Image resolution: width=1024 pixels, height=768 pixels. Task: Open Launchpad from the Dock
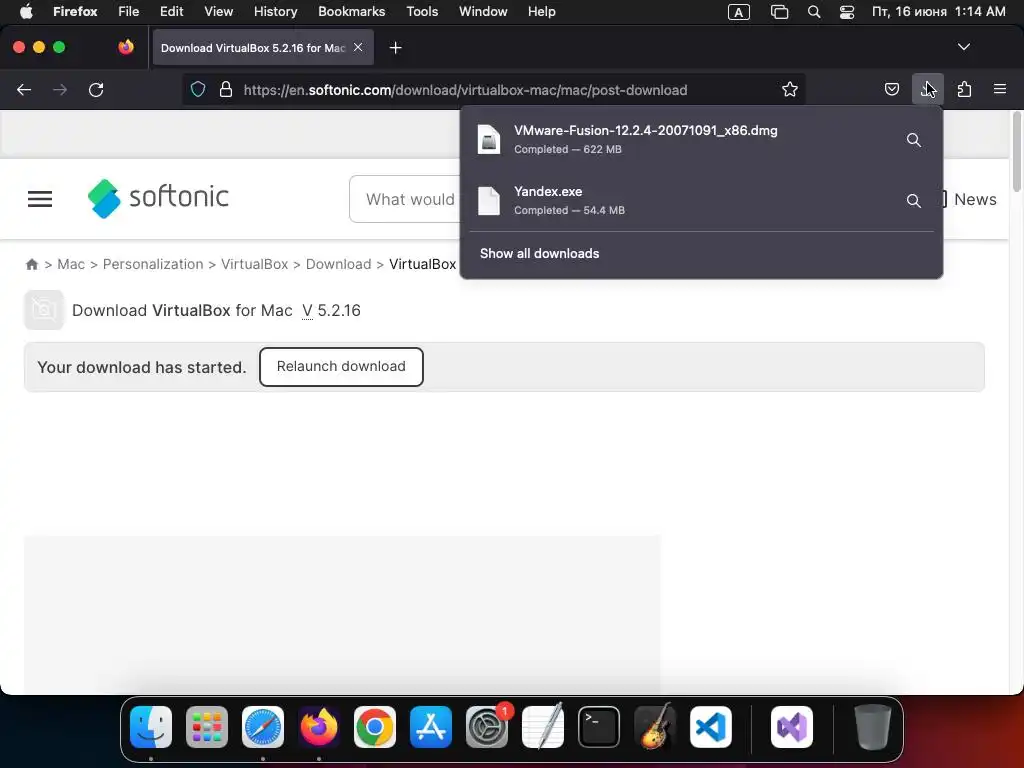(207, 727)
